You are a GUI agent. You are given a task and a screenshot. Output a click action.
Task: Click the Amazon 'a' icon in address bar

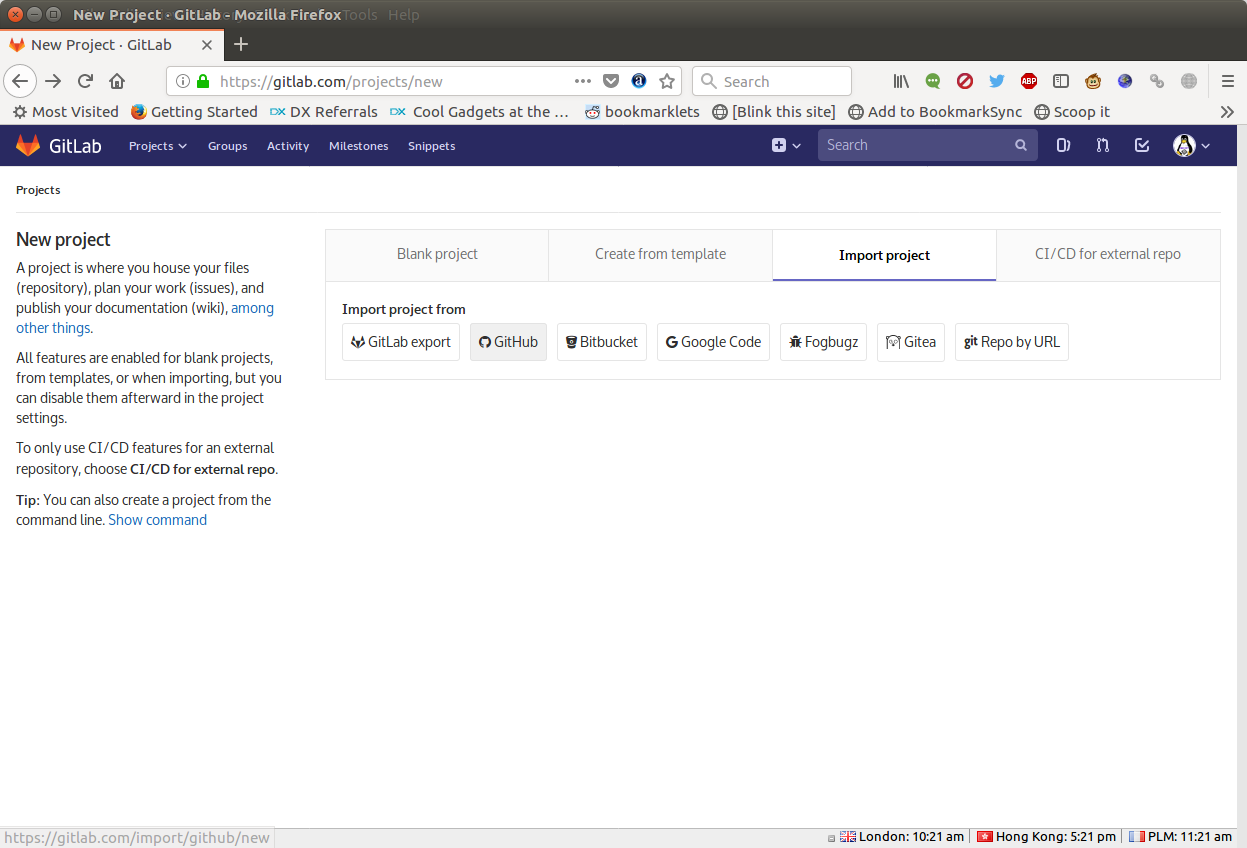tap(639, 81)
